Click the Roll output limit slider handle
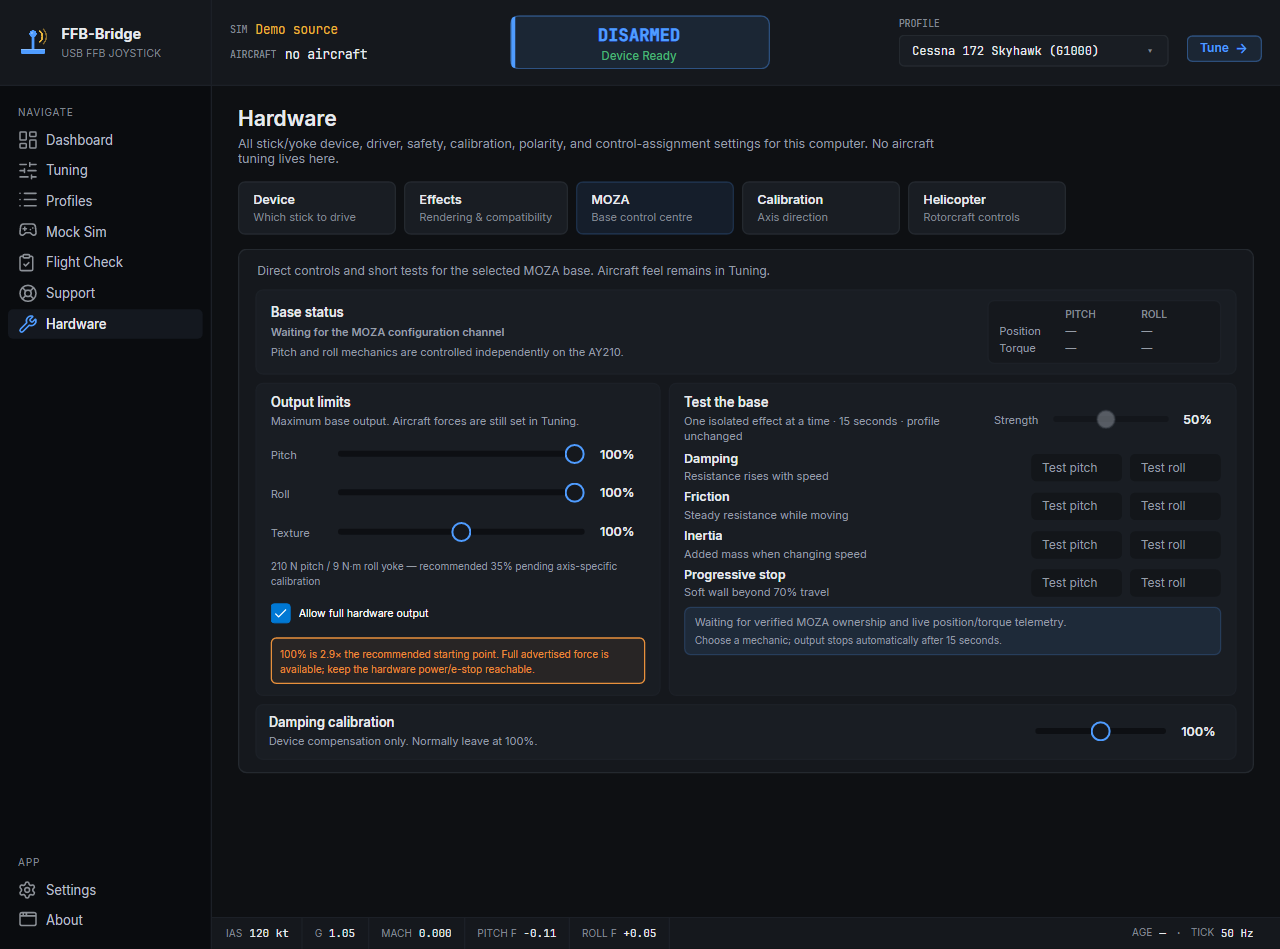 pos(574,493)
